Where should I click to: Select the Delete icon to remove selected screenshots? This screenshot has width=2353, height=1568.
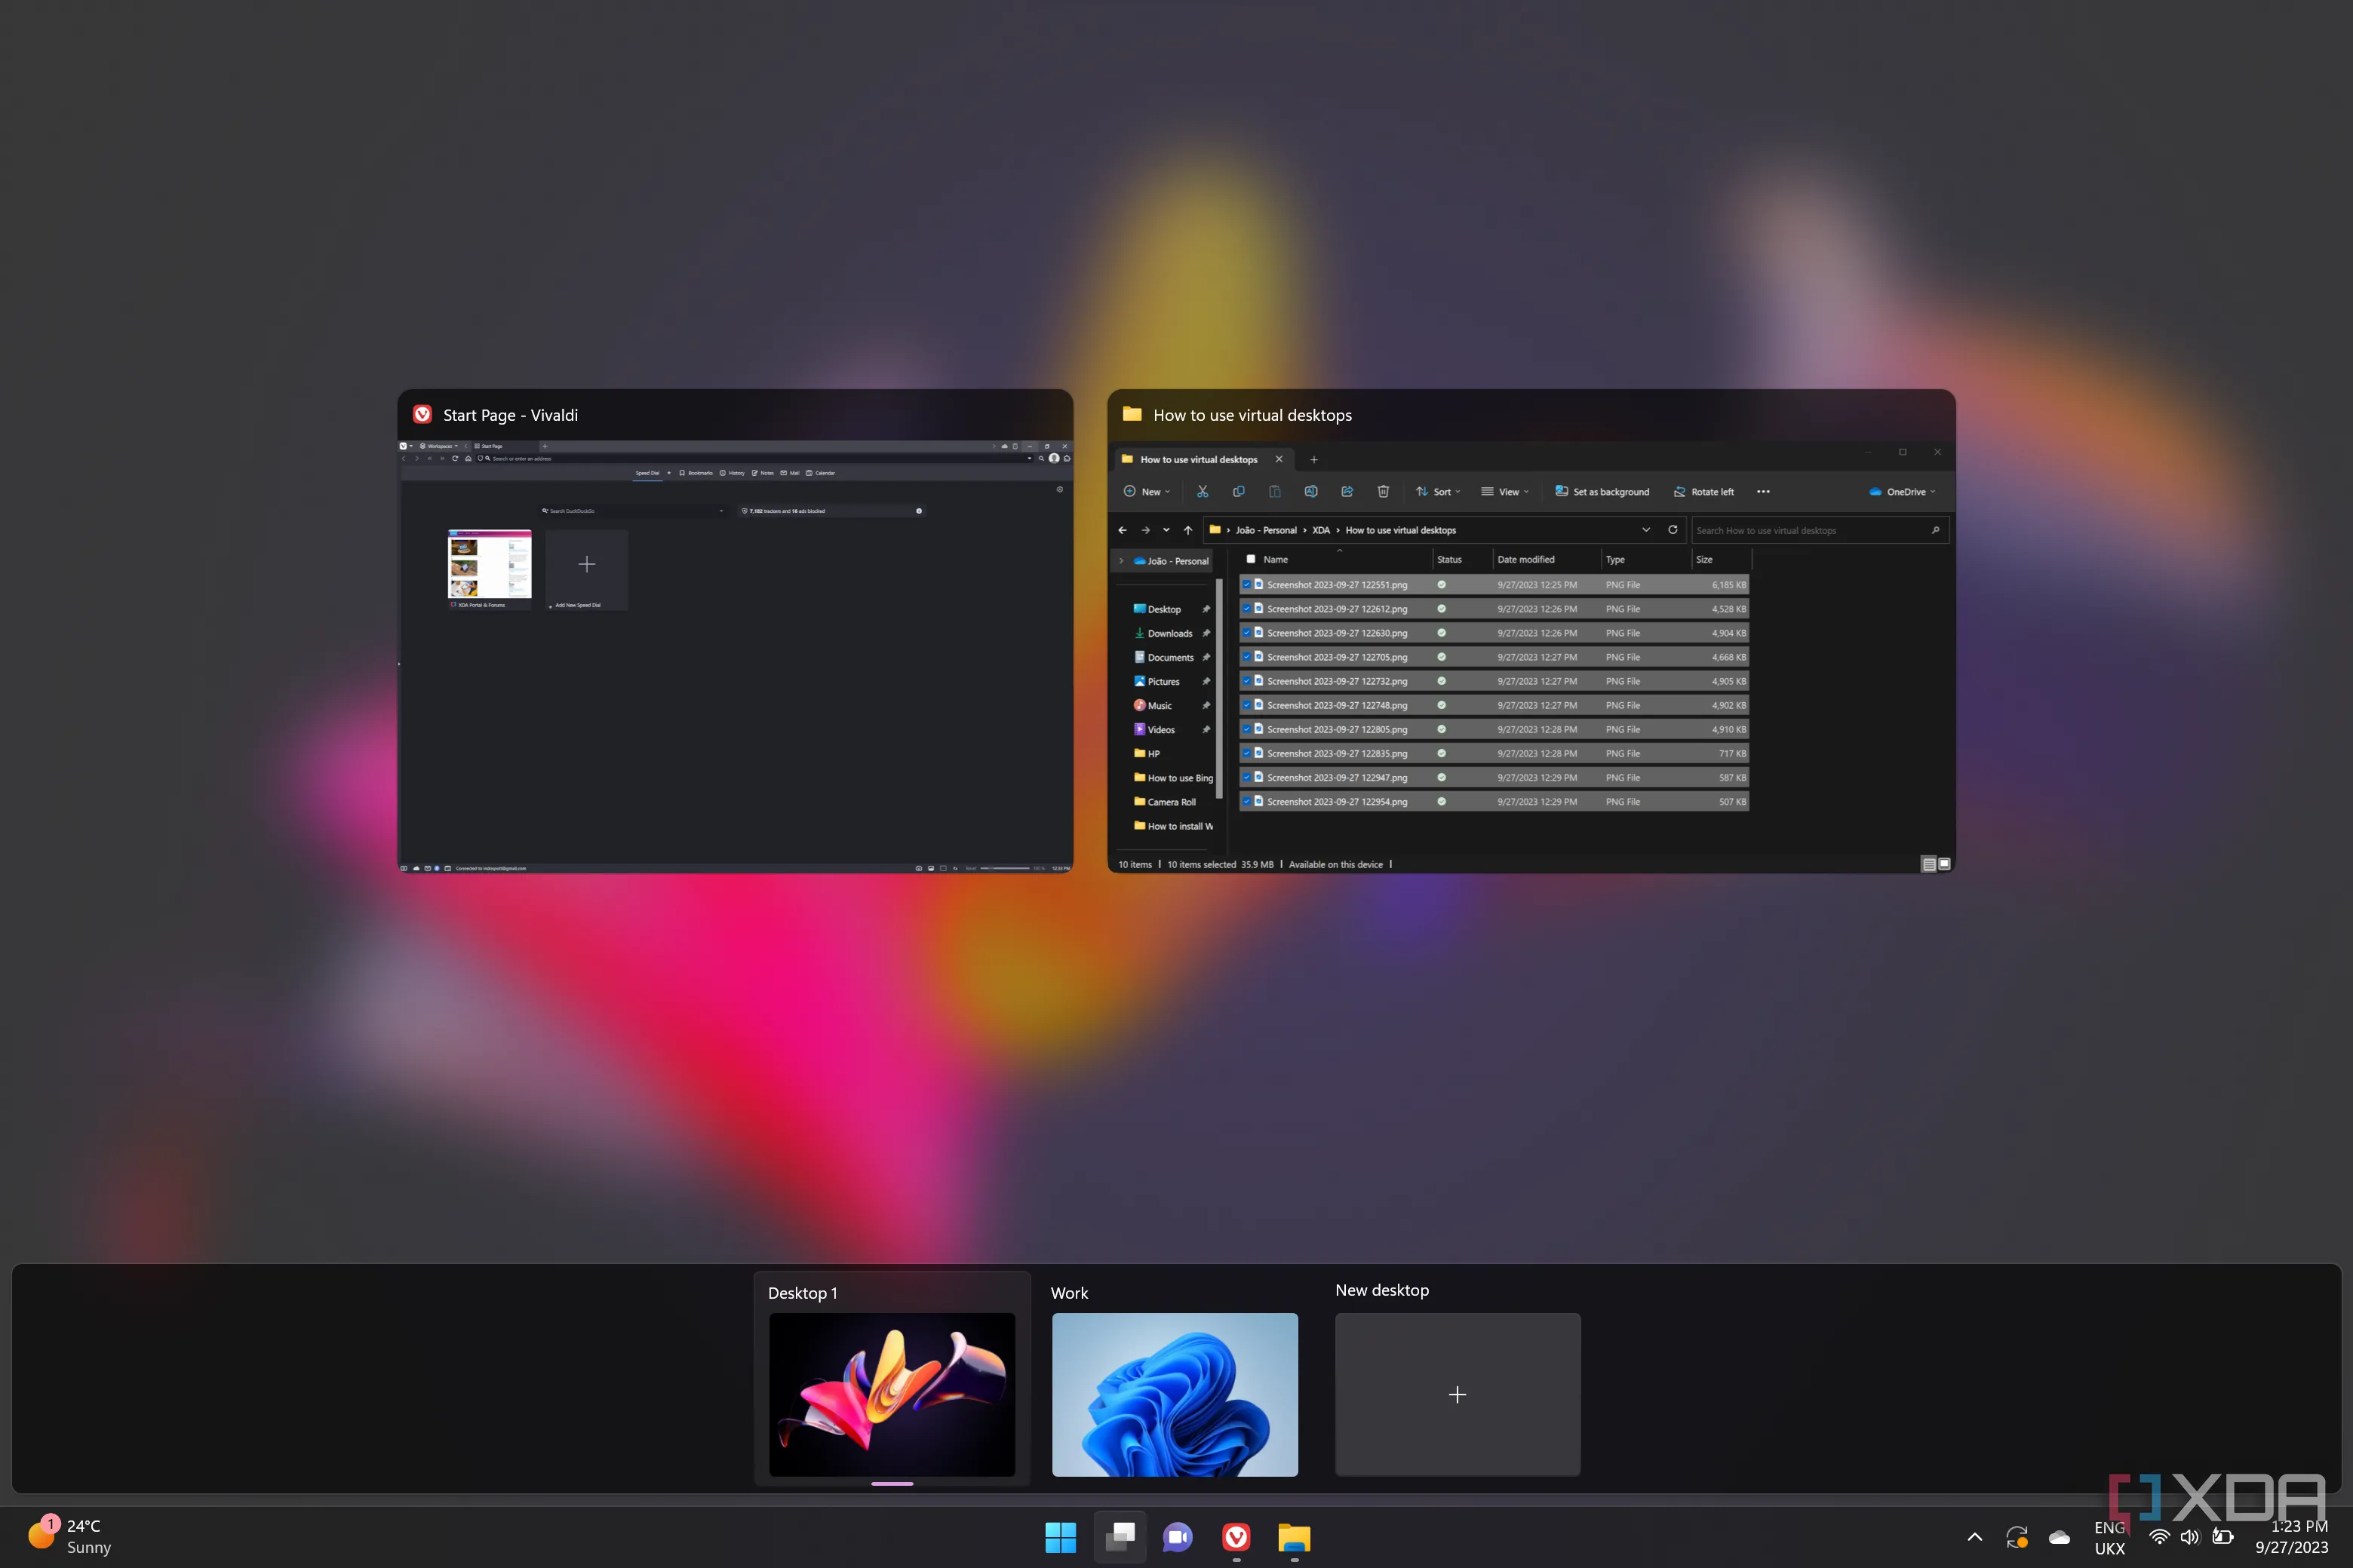pyautogui.click(x=1383, y=491)
